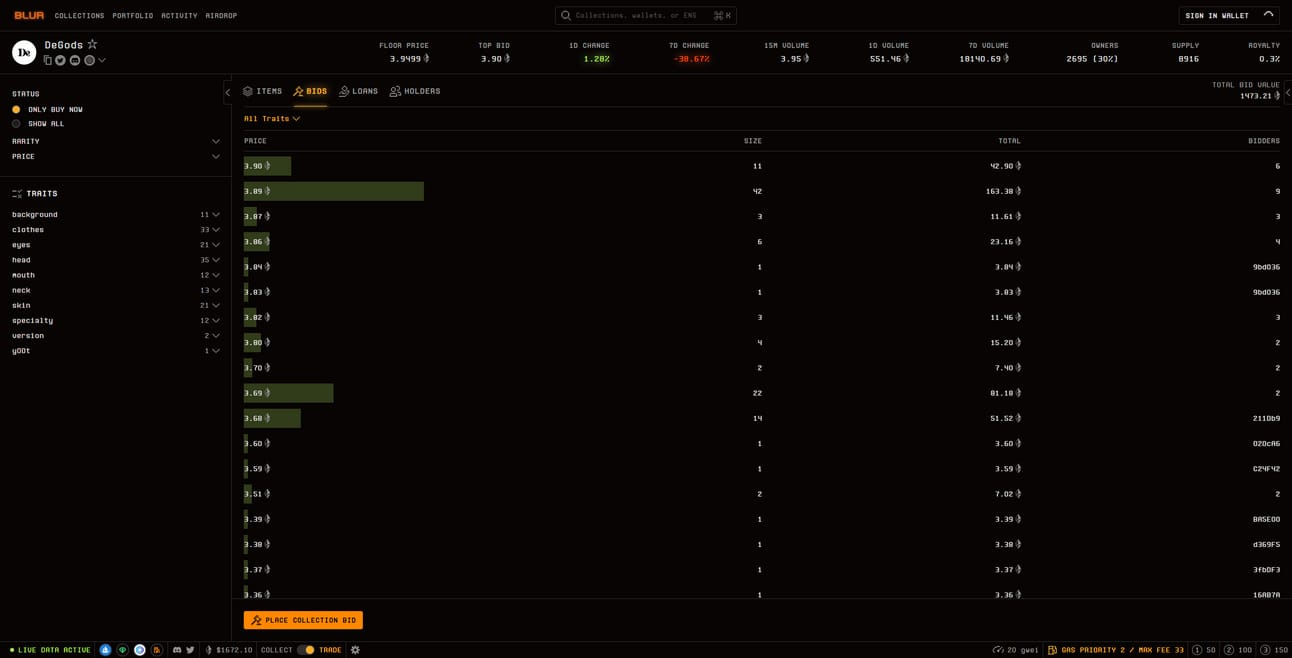Expand the version trait

[116, 335]
